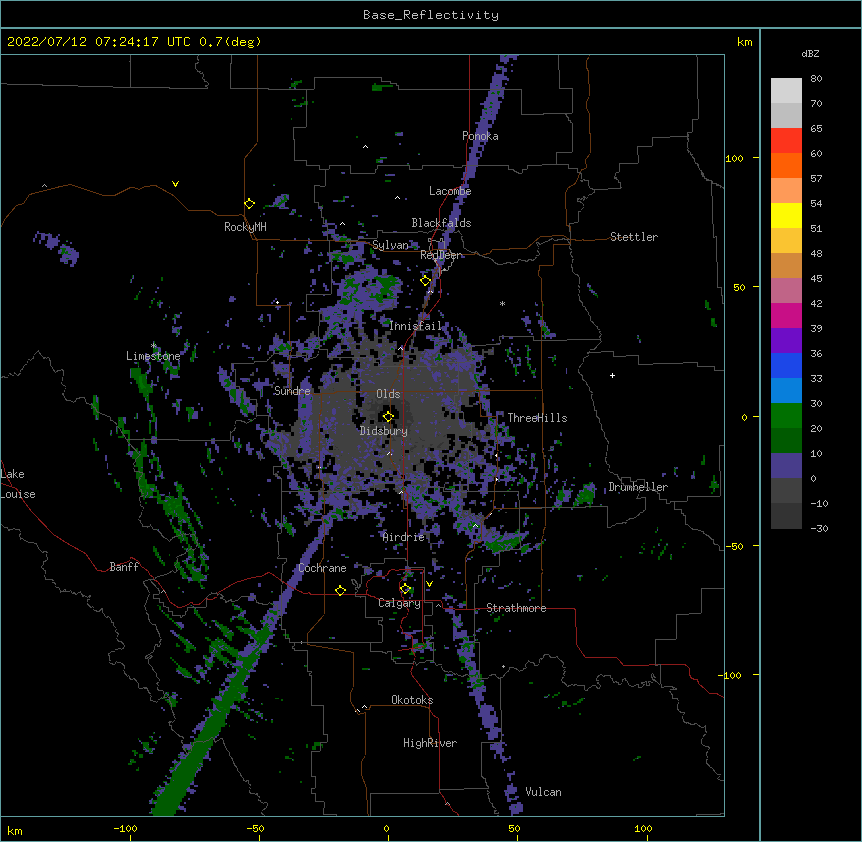Image resolution: width=862 pixels, height=842 pixels.
Task: Click the RedDeer city label
Action: 441,255
